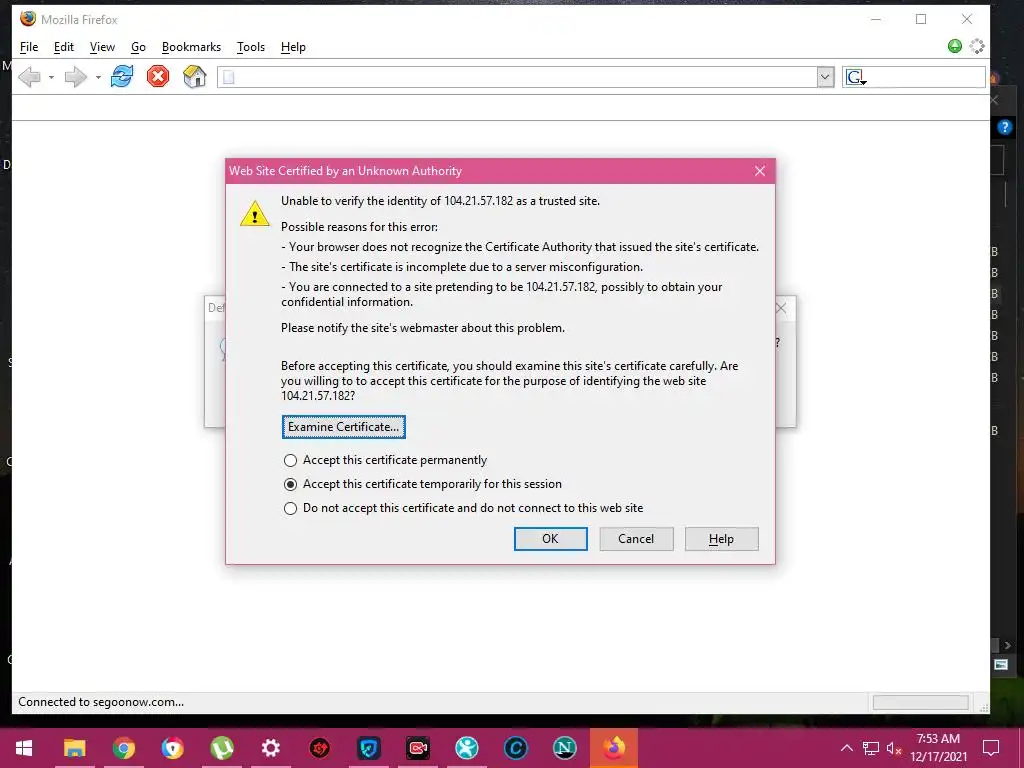Go to the home page icon
Viewport: 1024px width, 768px height.
(195, 76)
